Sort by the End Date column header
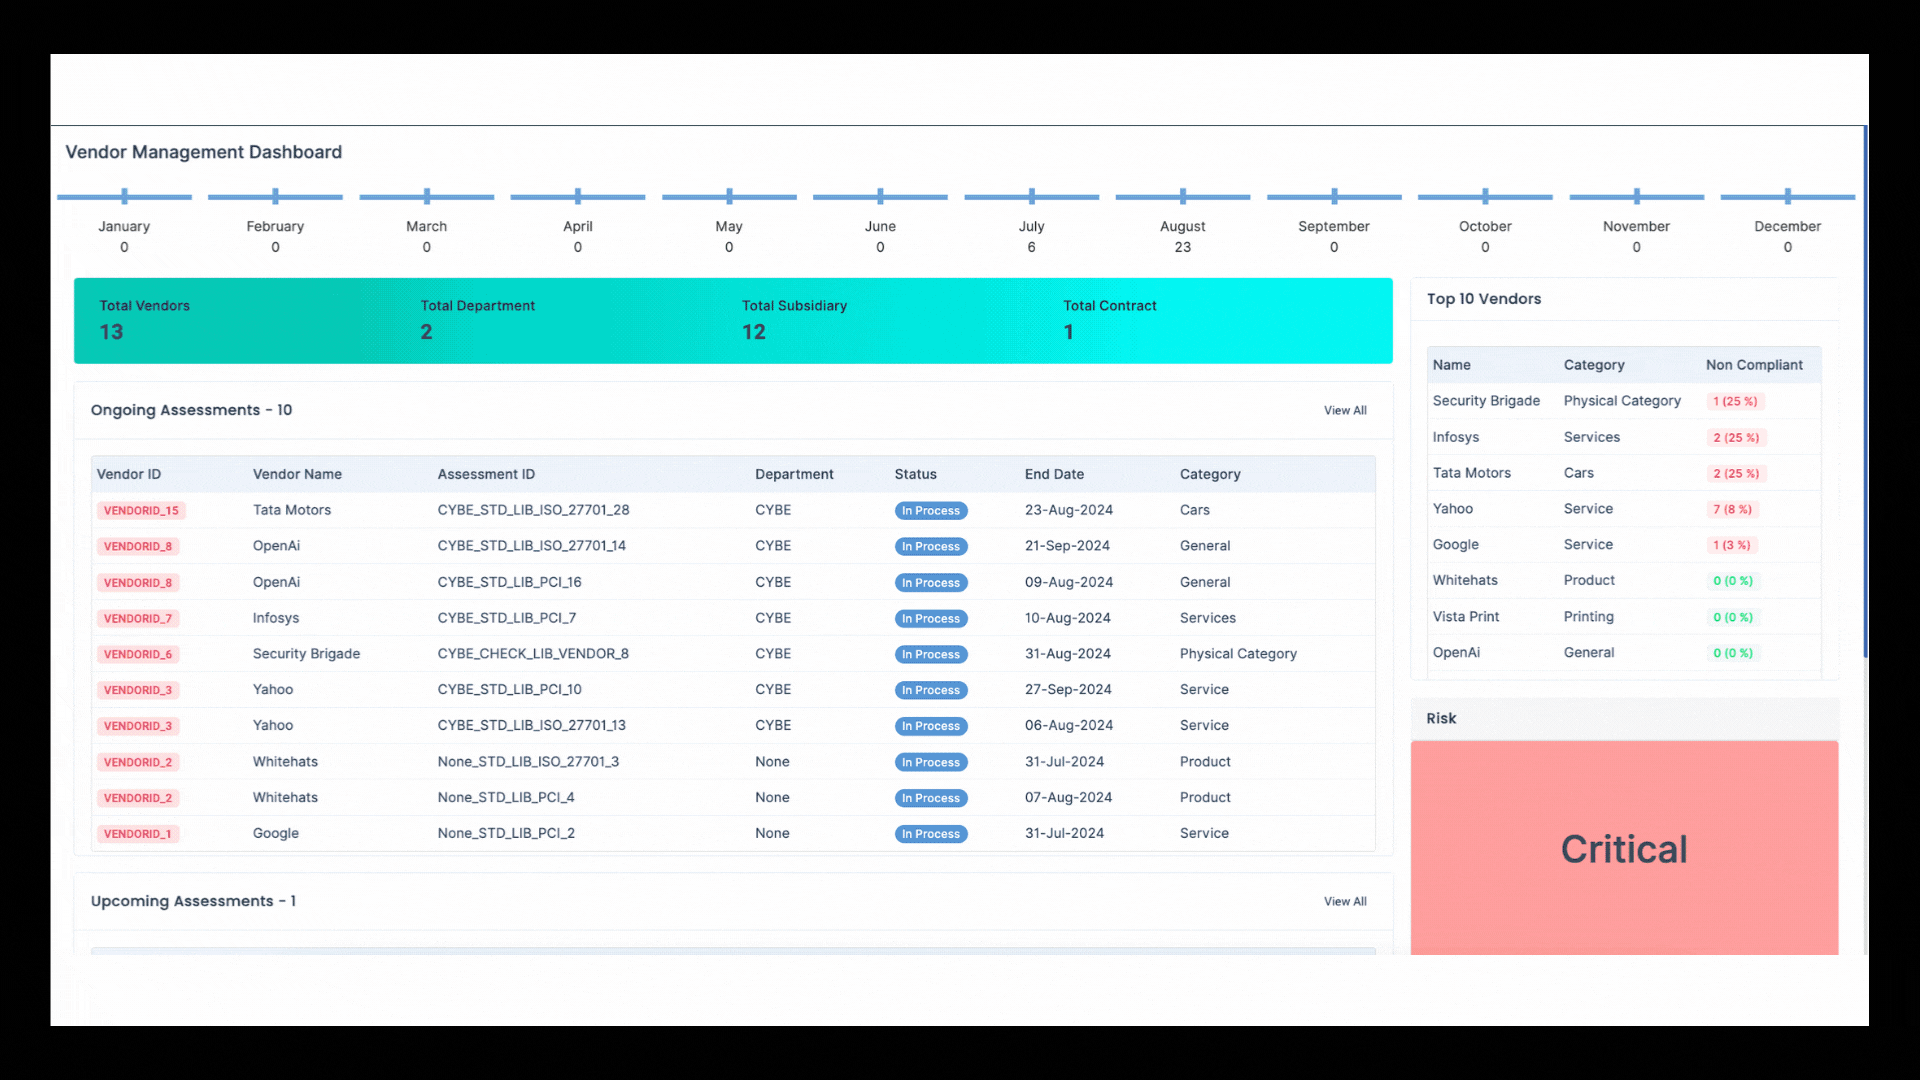 pos(1053,475)
